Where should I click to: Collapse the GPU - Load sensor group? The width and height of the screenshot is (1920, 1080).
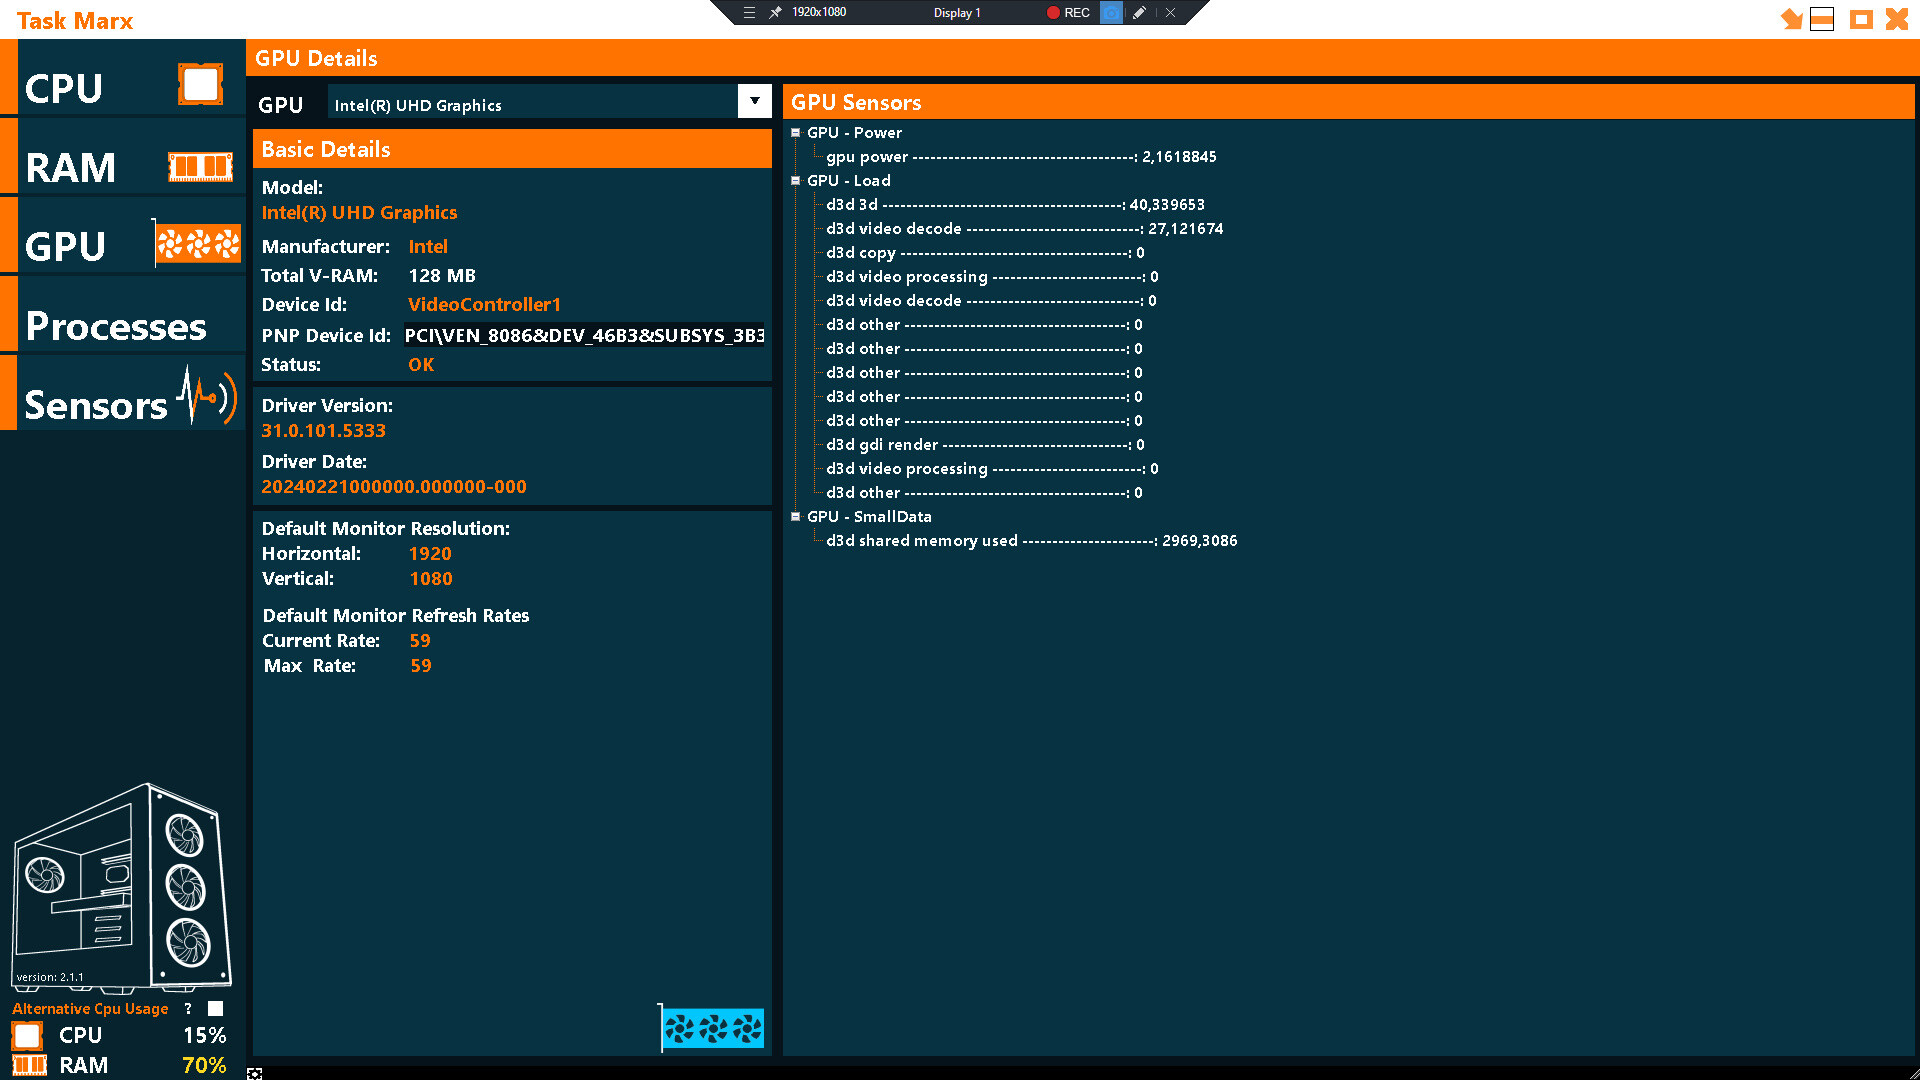coord(796,180)
